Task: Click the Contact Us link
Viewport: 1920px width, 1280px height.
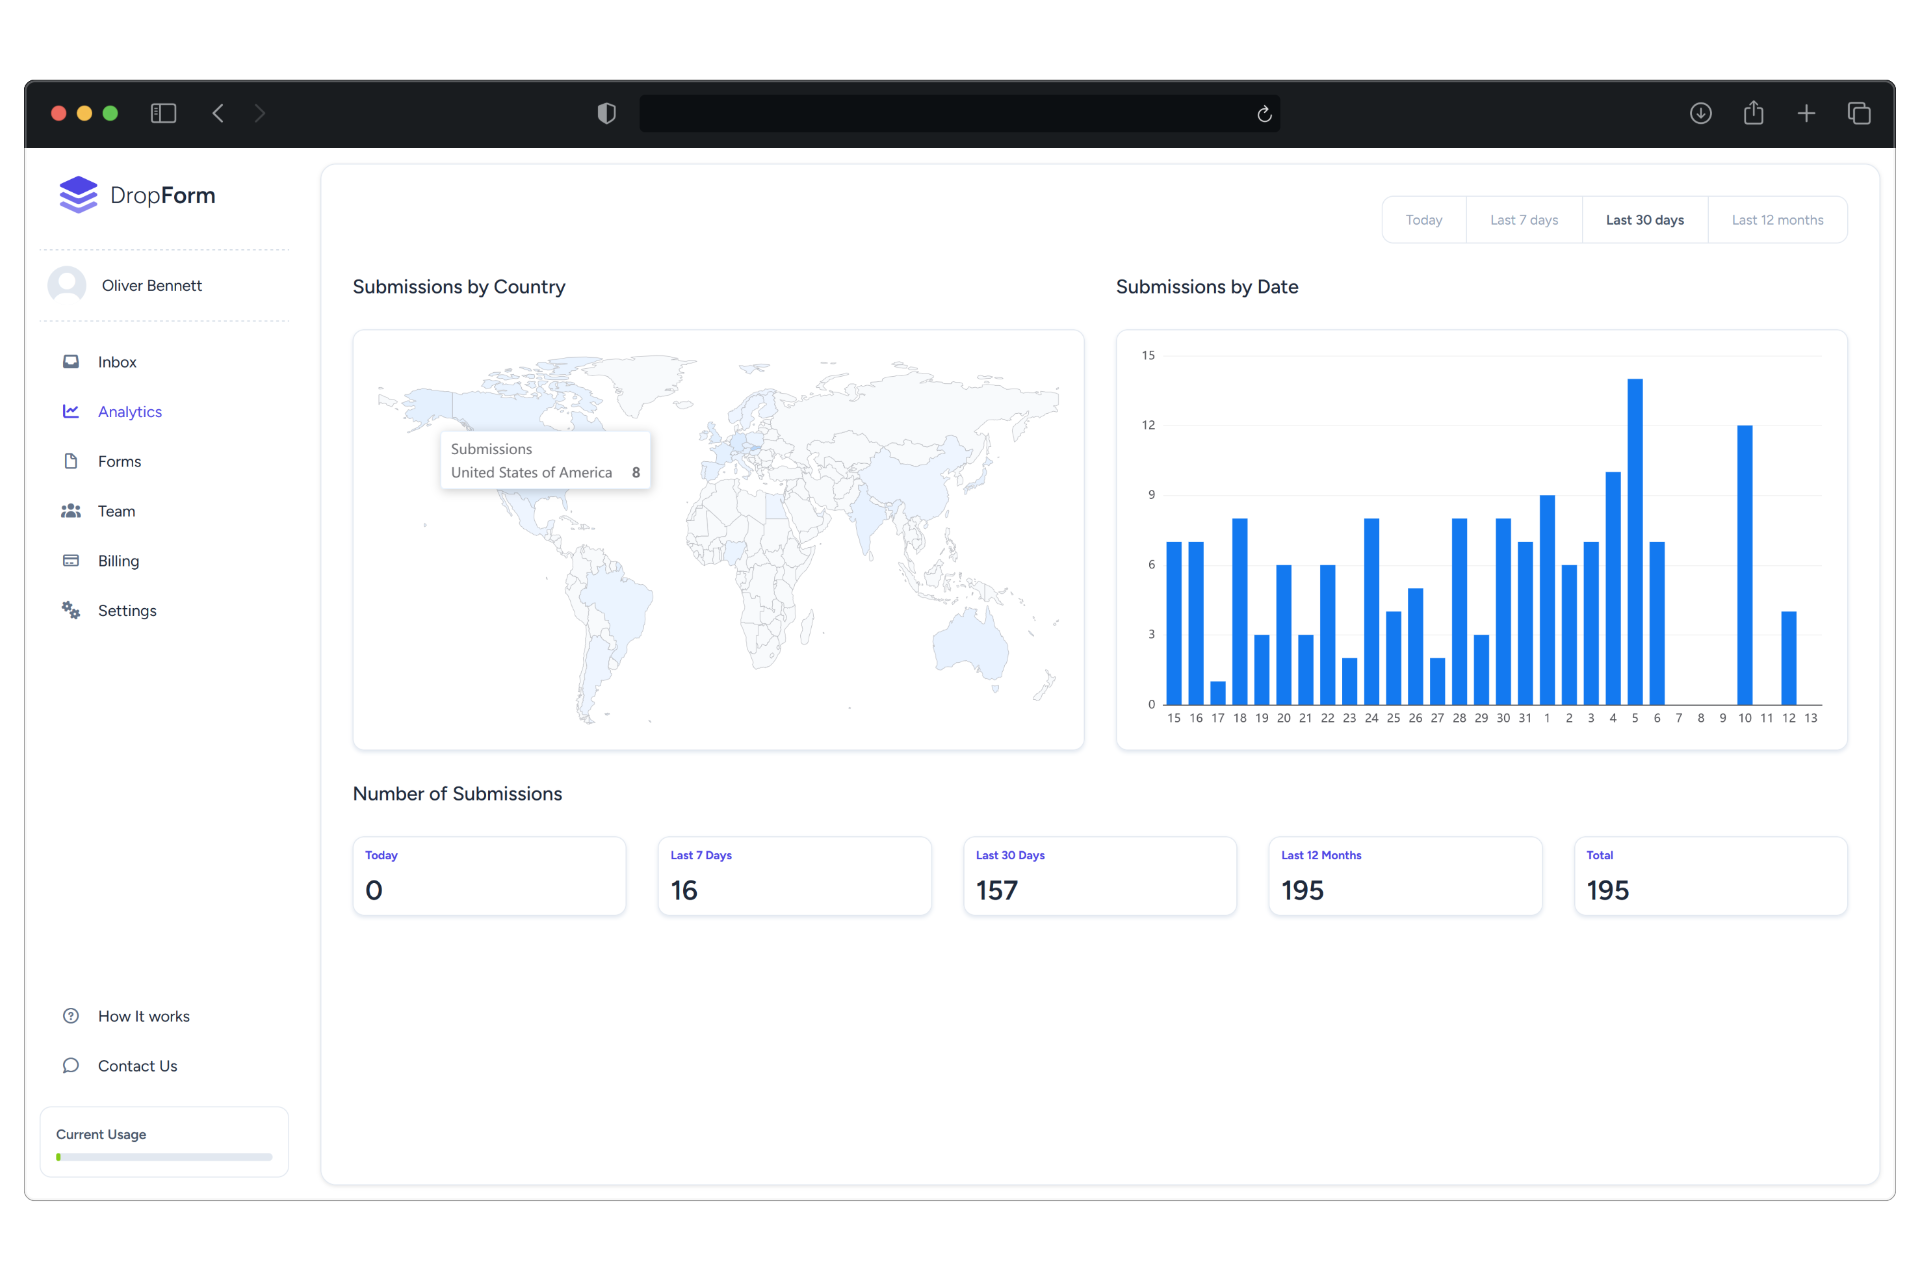Action: coord(137,1065)
